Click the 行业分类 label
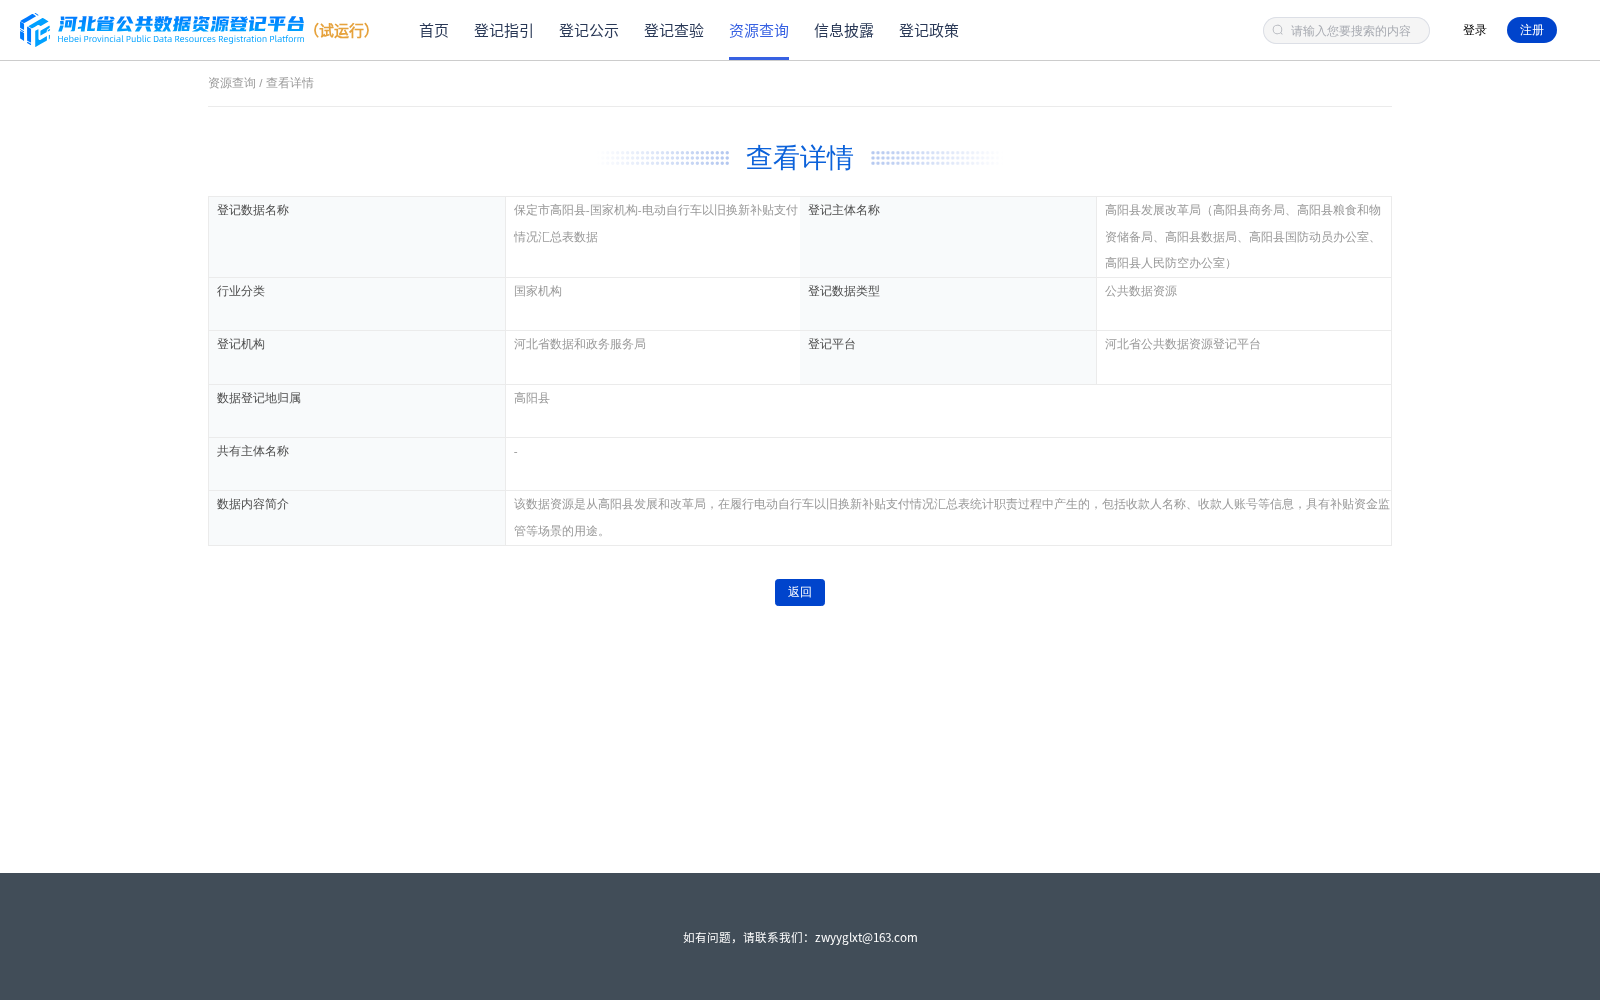This screenshot has width=1600, height=1000. 241,291
